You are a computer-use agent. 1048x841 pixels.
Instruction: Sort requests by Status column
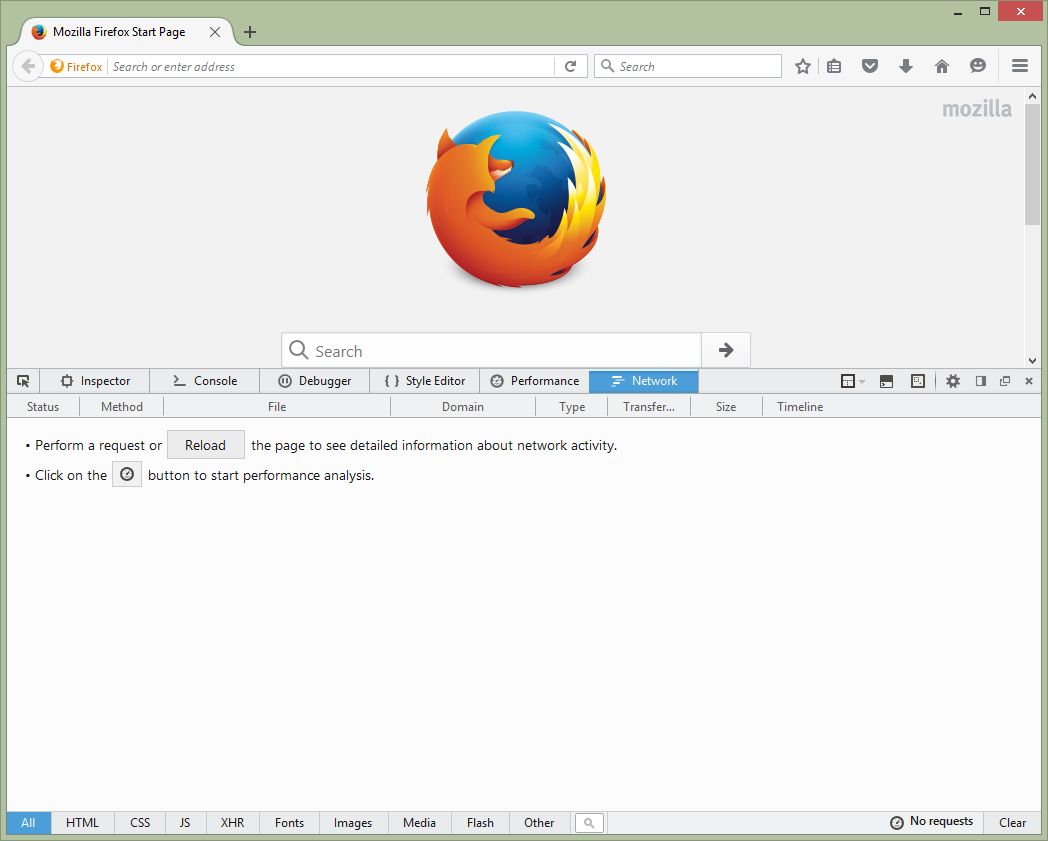tap(43, 406)
